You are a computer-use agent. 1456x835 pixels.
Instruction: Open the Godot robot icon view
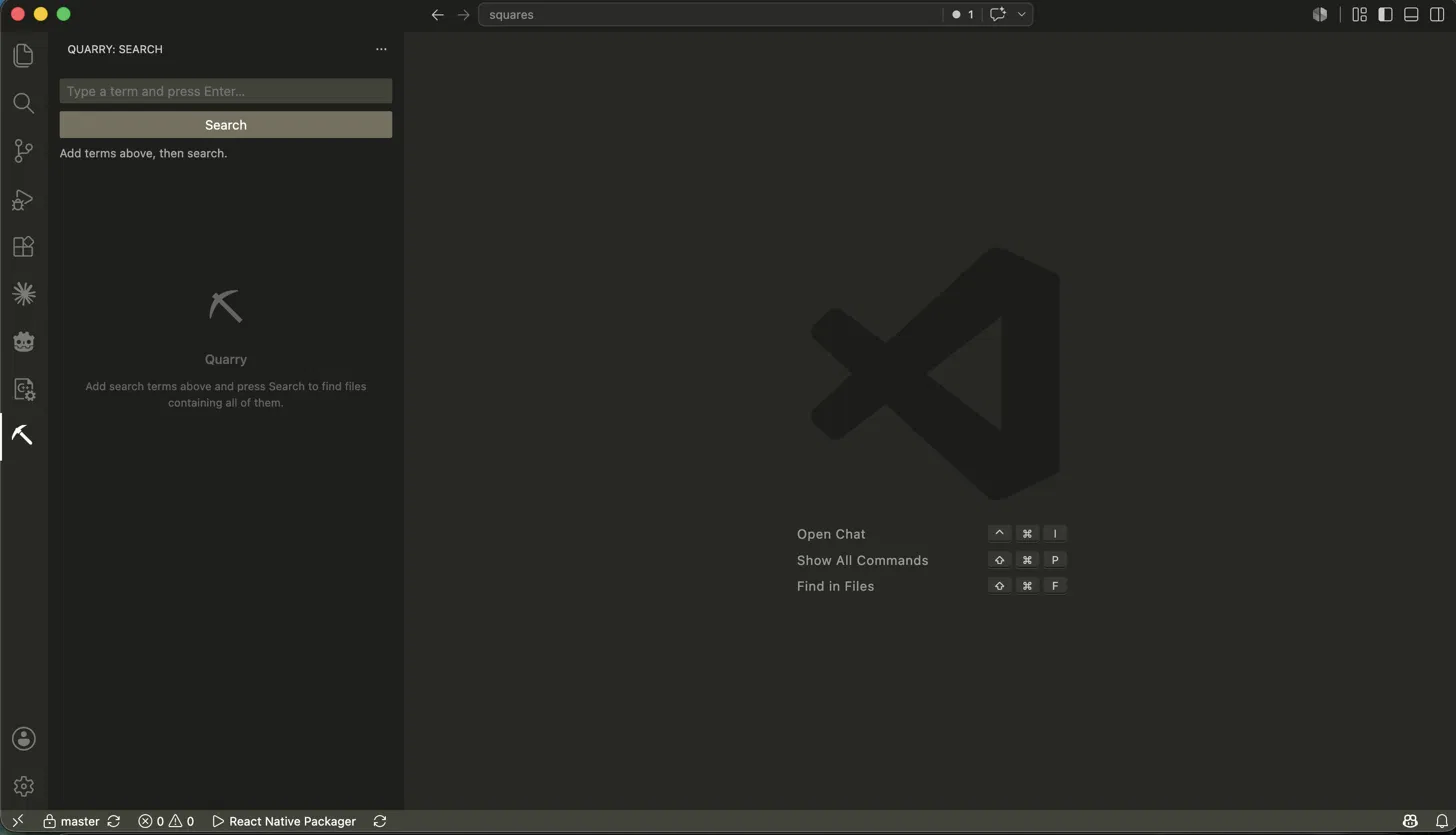(x=23, y=342)
